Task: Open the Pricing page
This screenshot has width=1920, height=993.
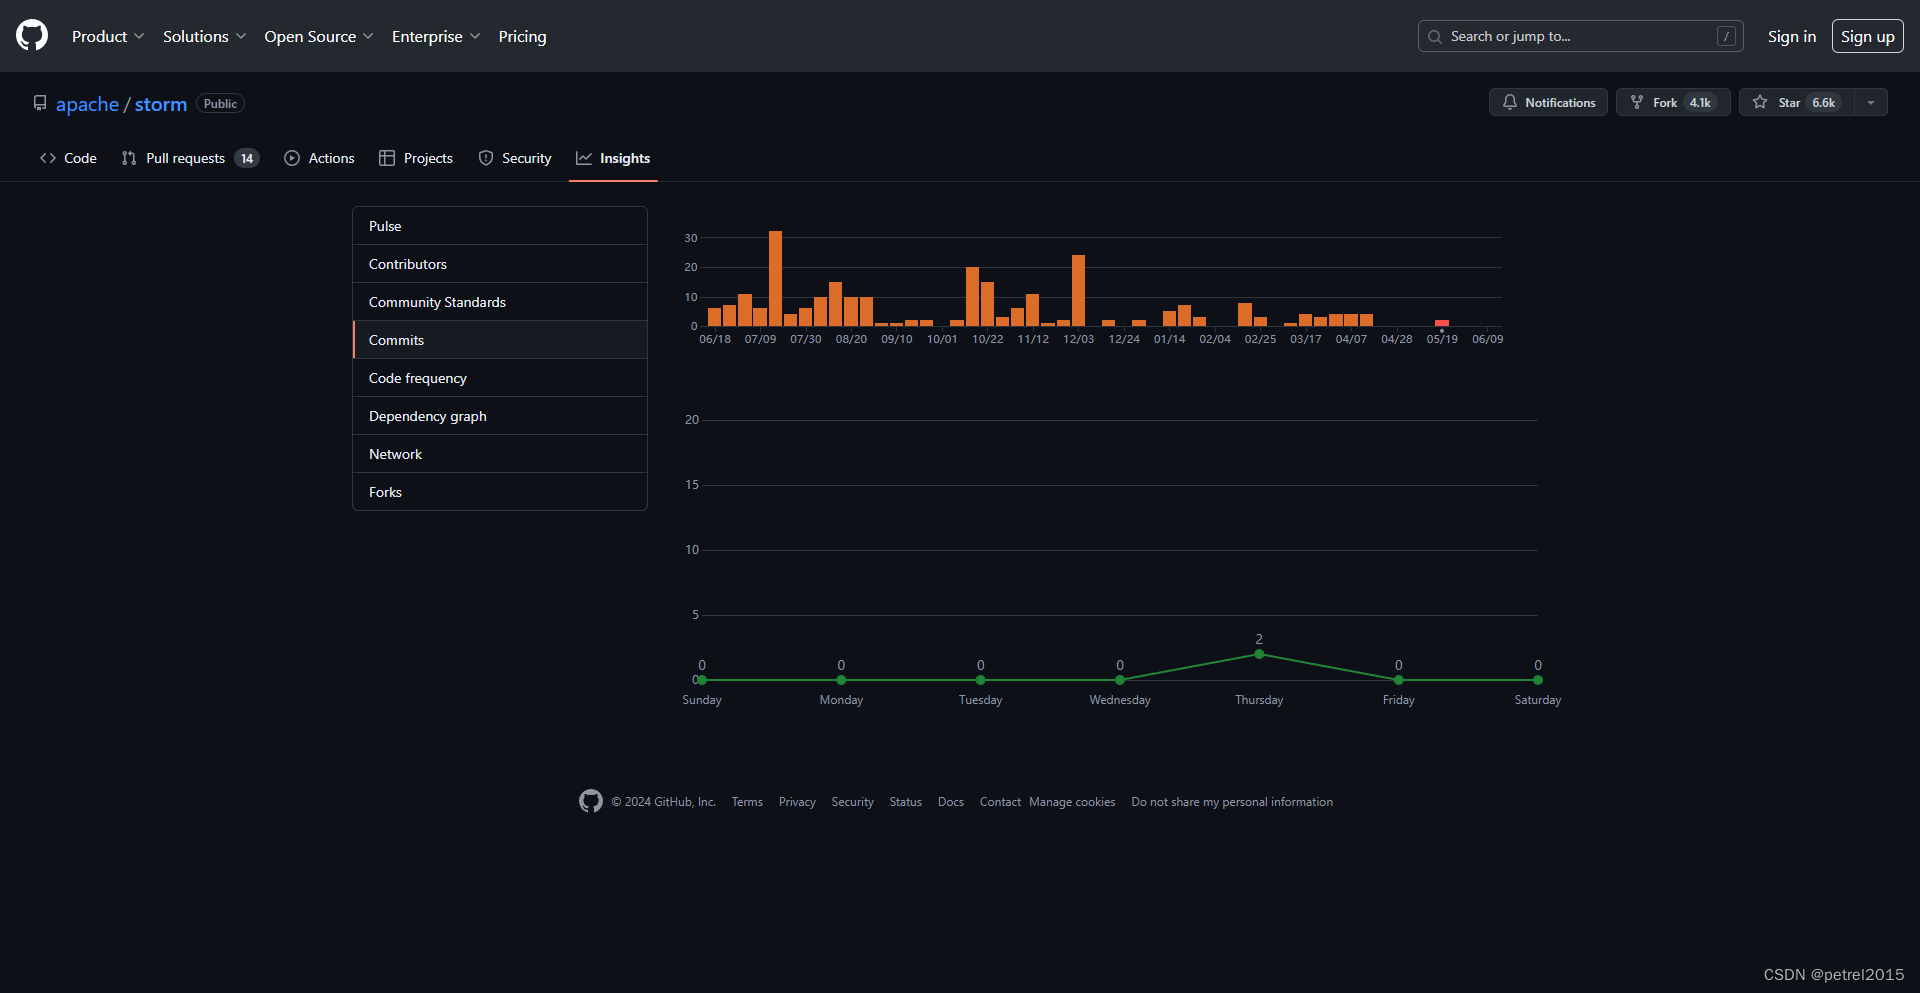Action: click(522, 36)
